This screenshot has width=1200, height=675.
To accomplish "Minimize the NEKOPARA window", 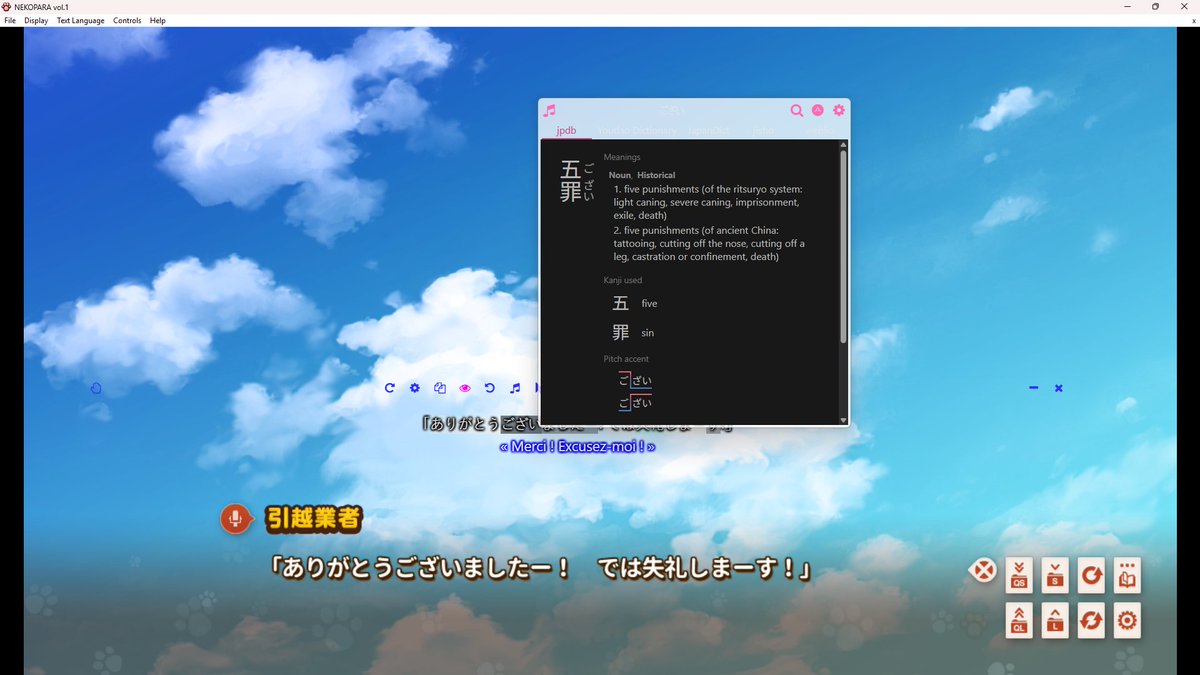I will 1126,6.
